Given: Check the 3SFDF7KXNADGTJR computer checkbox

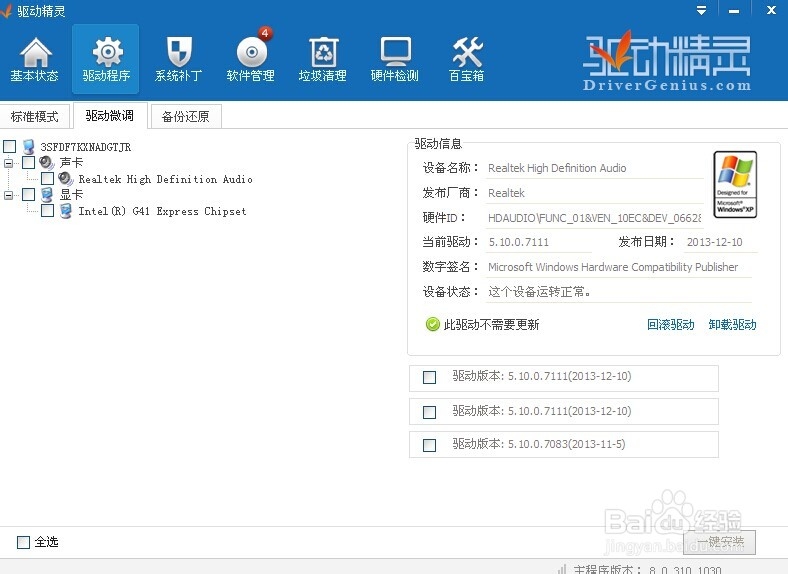Looking at the screenshot, I should pos(10,146).
